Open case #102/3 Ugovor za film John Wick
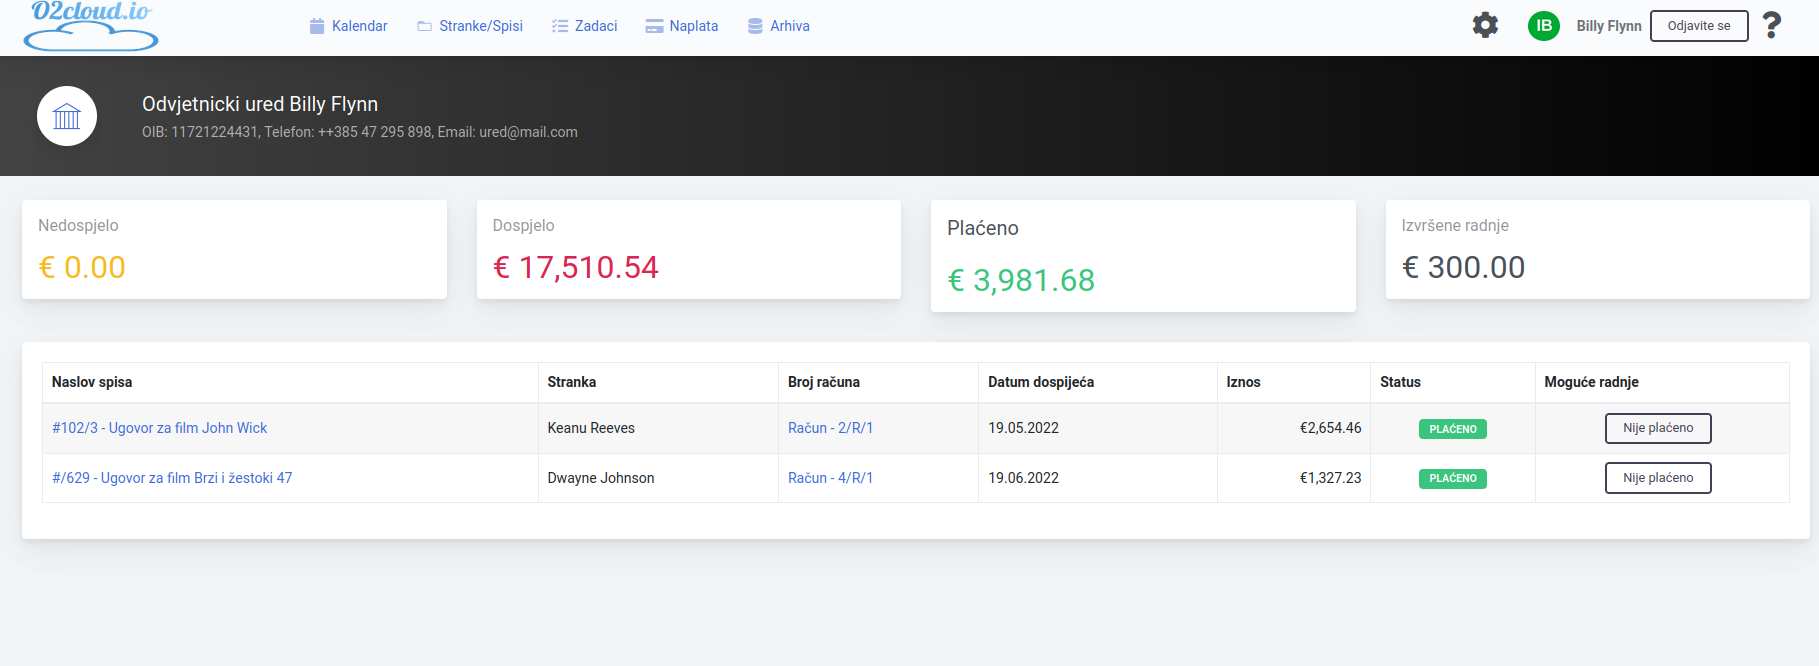The height and width of the screenshot is (666, 1819). coord(160,428)
